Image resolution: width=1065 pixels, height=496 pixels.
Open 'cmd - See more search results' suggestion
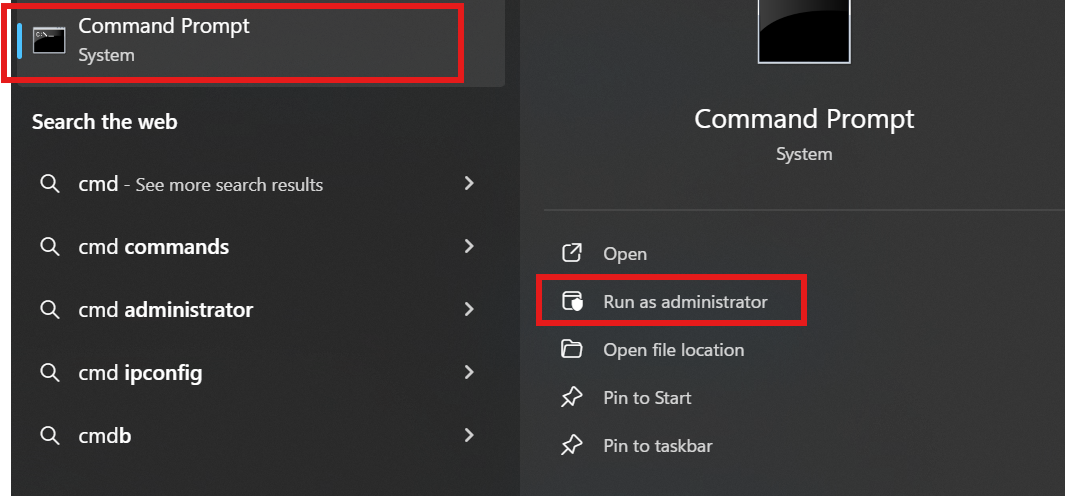click(261, 183)
